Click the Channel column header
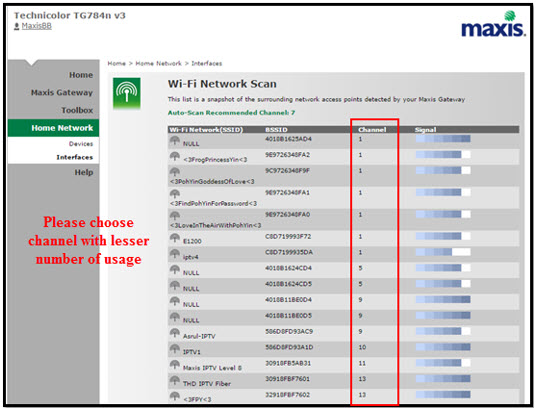The image size is (536, 410). [372, 130]
